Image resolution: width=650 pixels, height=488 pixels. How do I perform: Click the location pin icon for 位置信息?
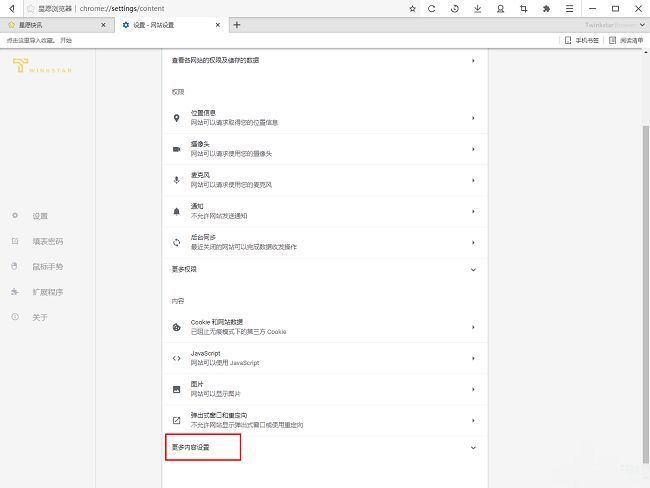pyautogui.click(x=177, y=118)
